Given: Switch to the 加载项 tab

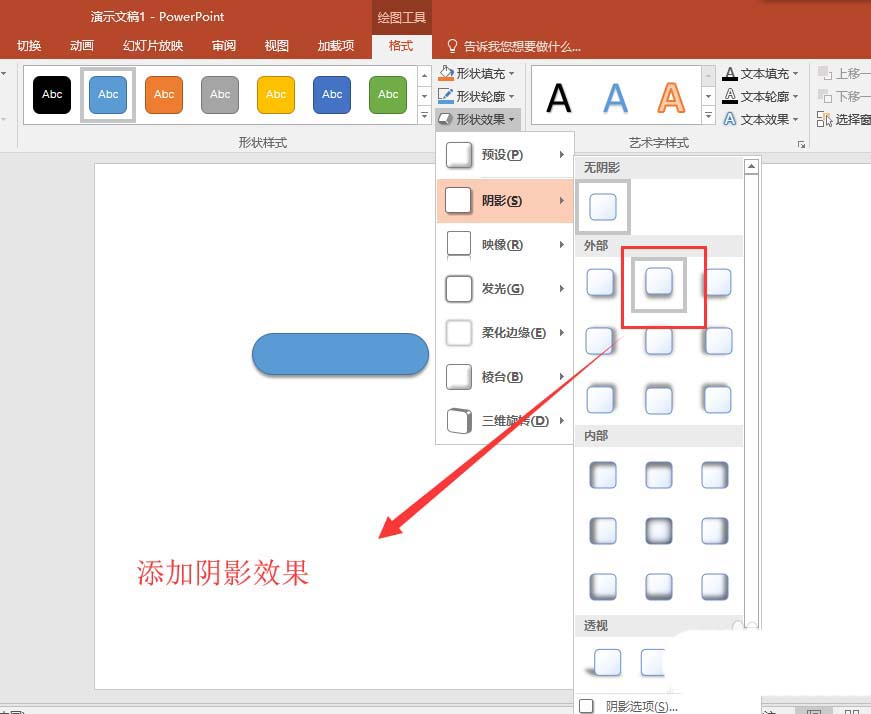Looking at the screenshot, I should click(336, 46).
